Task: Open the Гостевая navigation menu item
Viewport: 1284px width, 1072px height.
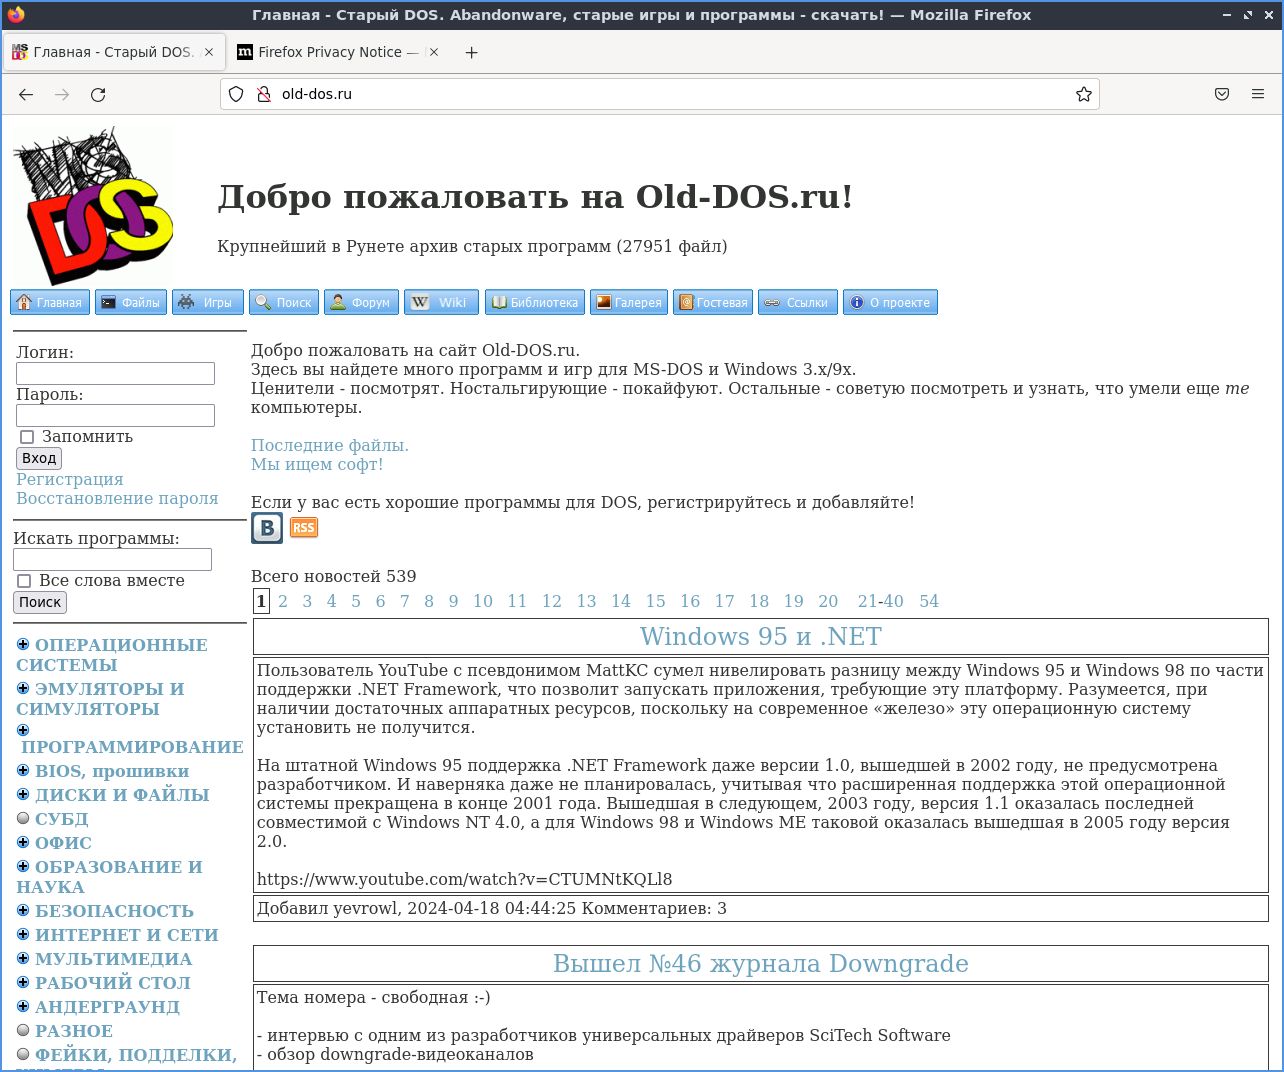Action: pyautogui.click(x=713, y=302)
